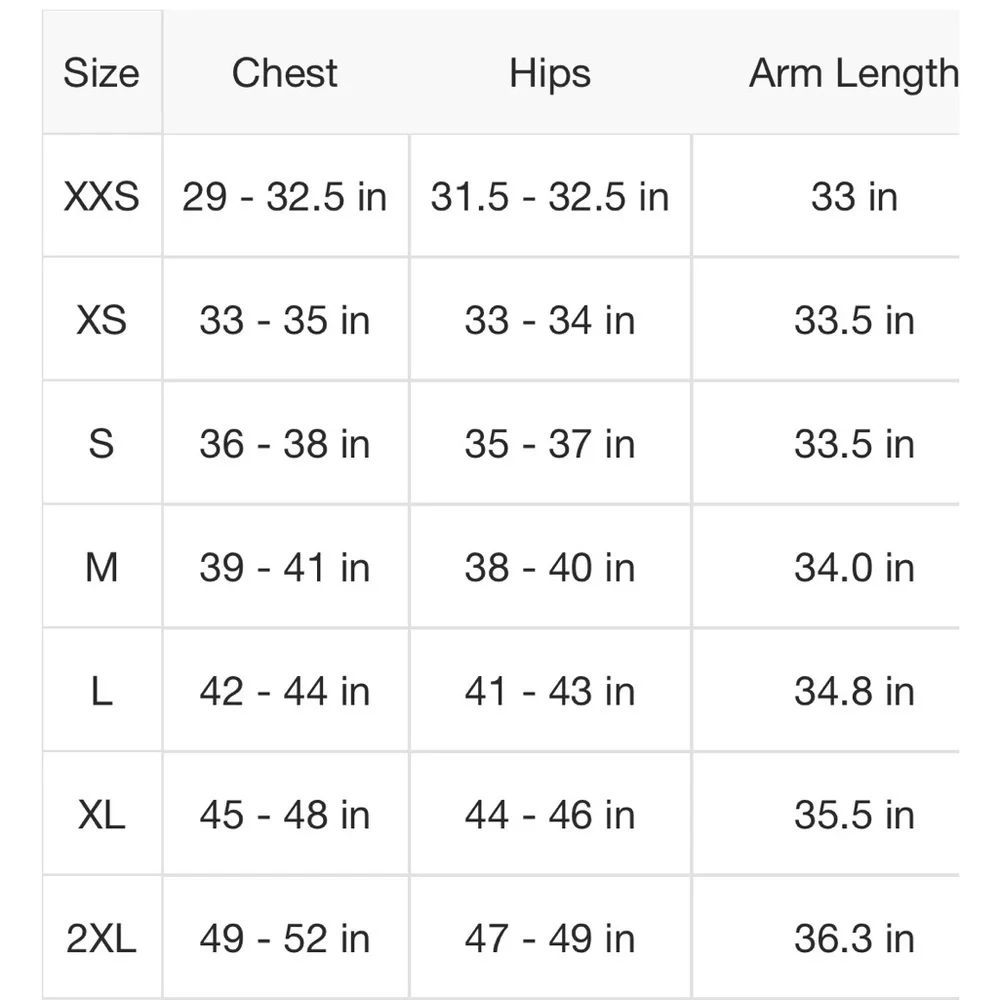Select the 2XL size row label
Image resolution: width=1000 pixels, height=1000 pixels.
pyautogui.click(x=101, y=938)
